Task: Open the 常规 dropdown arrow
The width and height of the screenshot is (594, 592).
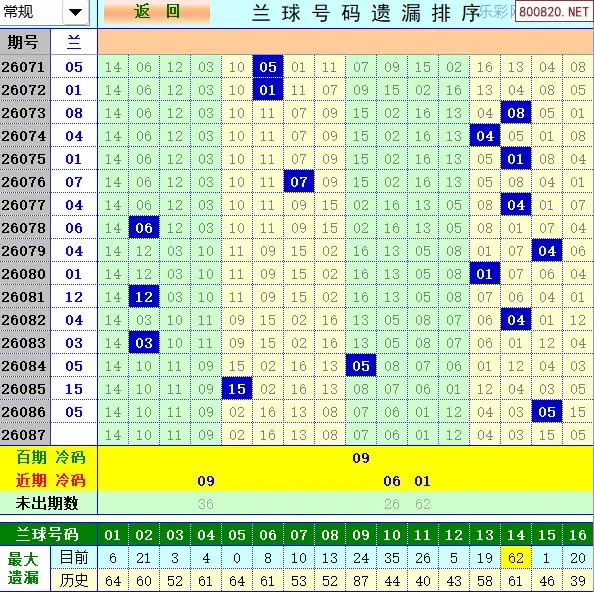Action: pyautogui.click(x=75, y=12)
